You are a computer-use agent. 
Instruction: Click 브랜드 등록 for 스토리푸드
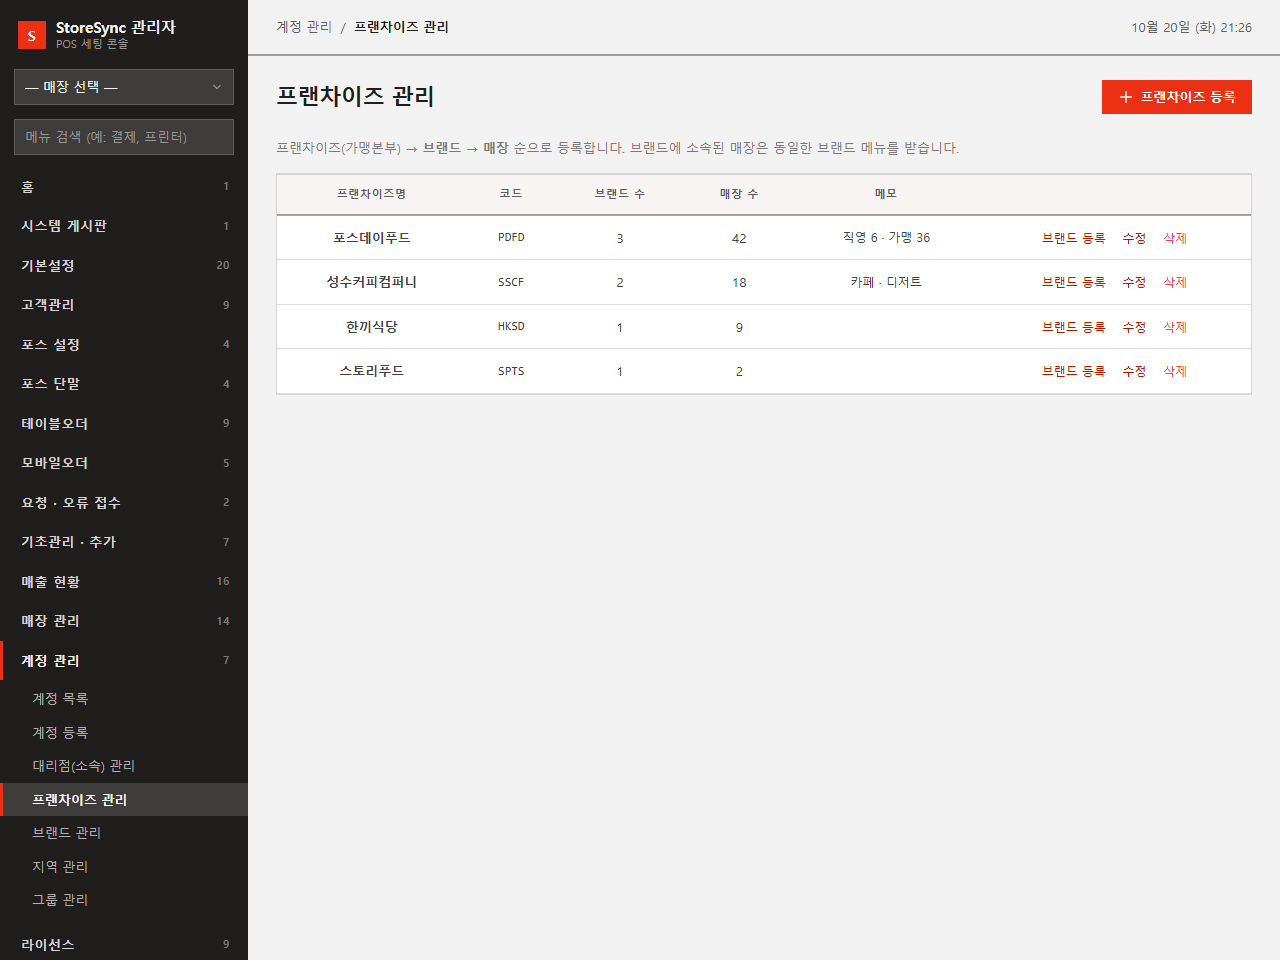pyautogui.click(x=1073, y=371)
